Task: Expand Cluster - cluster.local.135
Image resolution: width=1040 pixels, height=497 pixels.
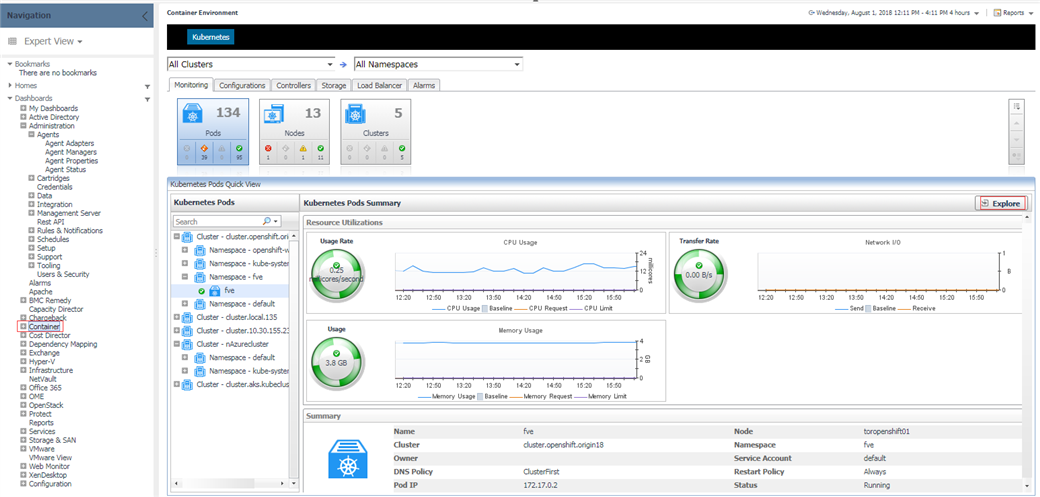Action: click(x=176, y=317)
